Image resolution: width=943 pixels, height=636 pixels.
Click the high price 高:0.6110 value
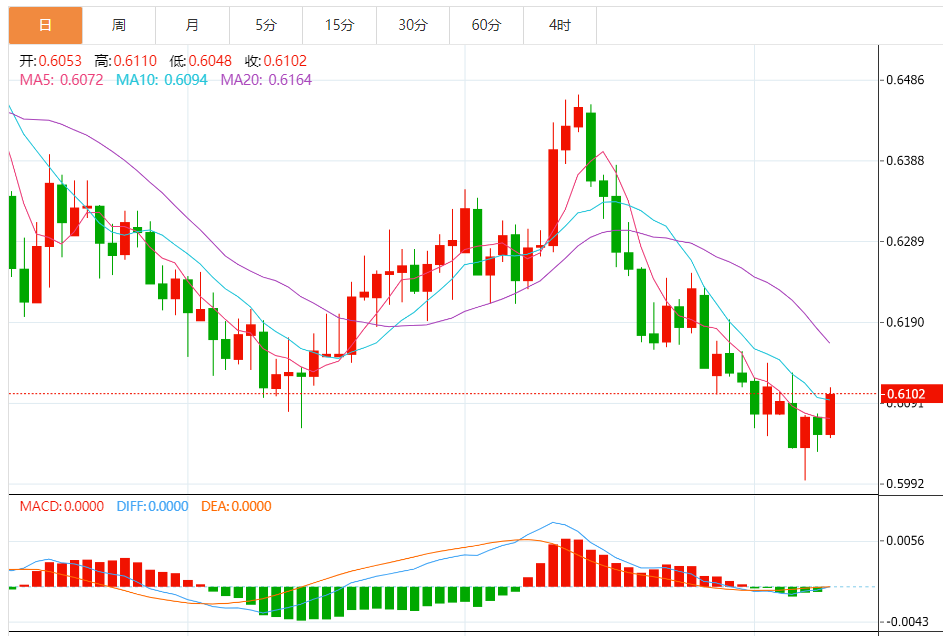125,61
